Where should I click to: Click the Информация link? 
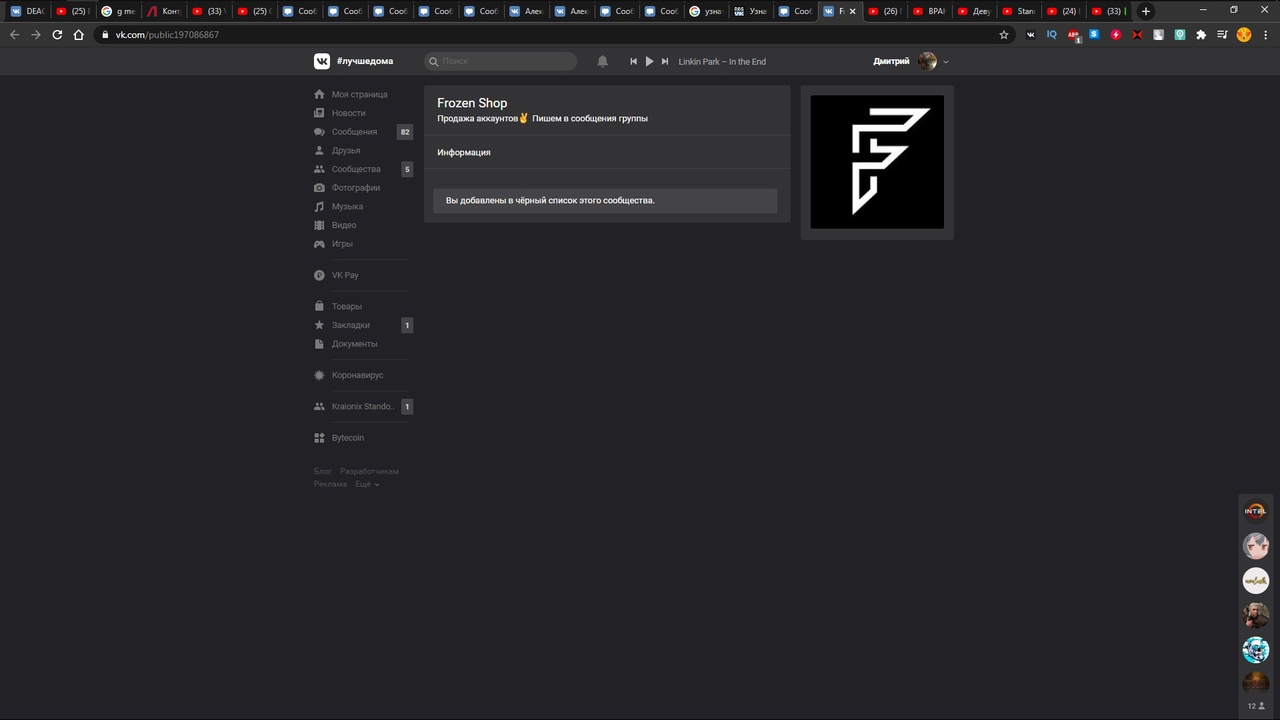point(464,153)
